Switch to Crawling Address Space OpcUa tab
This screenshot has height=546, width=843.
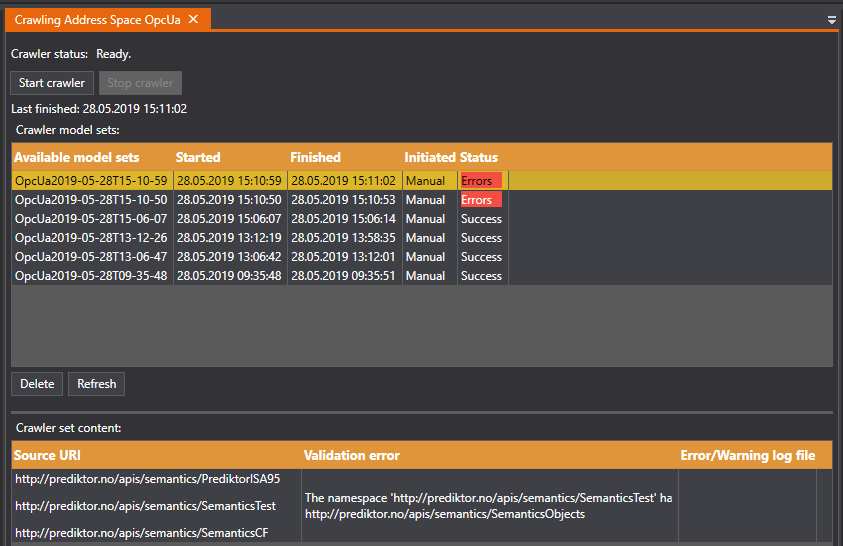[x=98, y=19]
